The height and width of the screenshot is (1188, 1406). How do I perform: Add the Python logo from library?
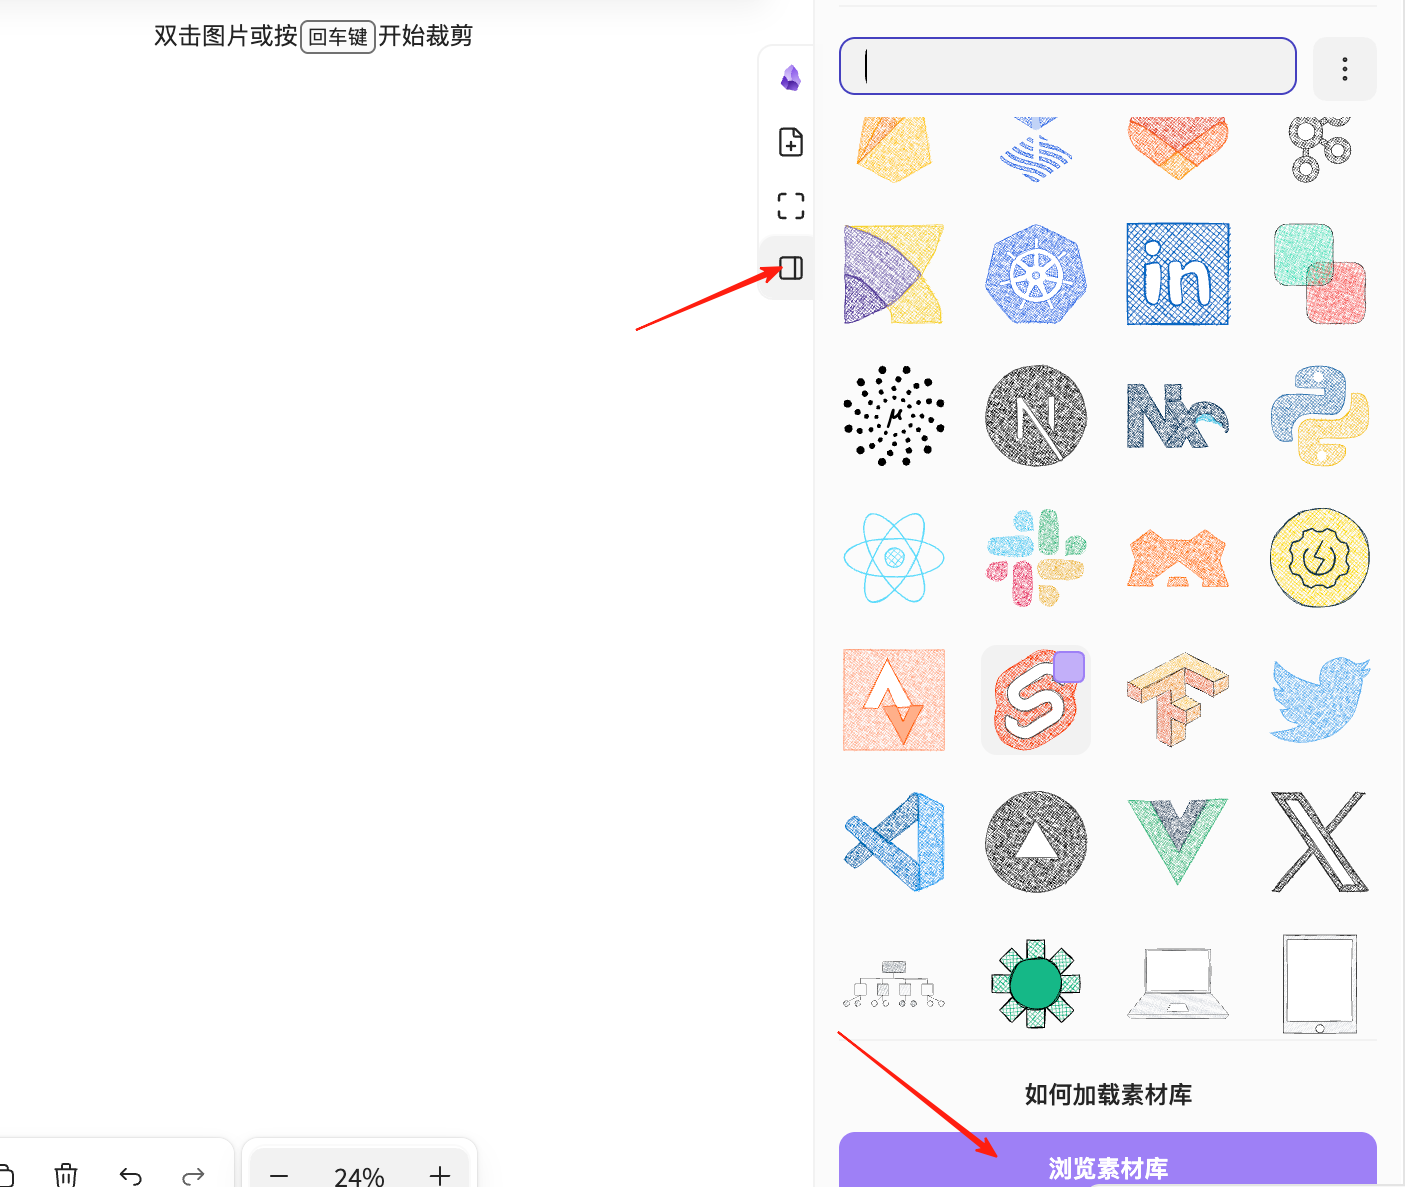pos(1320,416)
